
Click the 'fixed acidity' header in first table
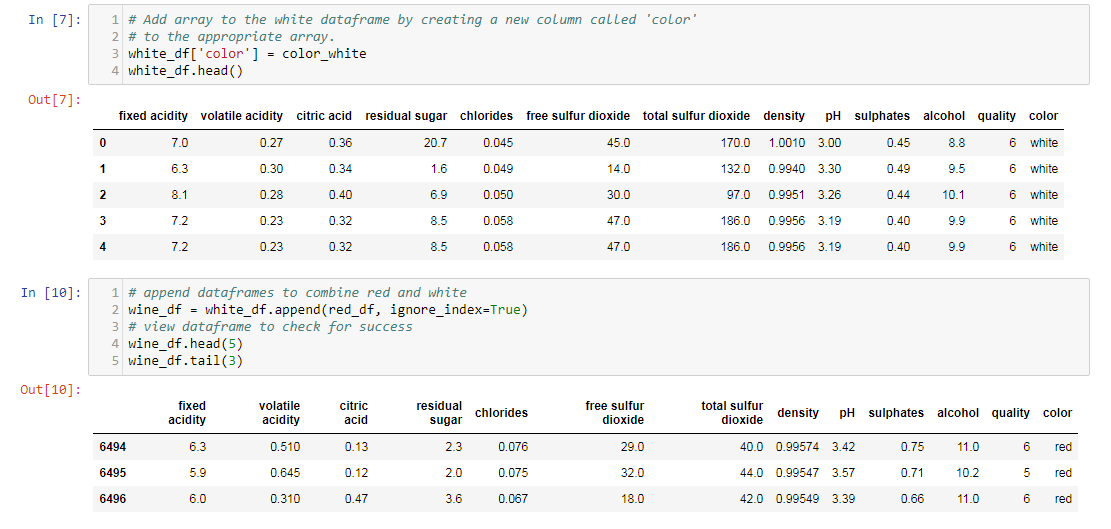(153, 116)
